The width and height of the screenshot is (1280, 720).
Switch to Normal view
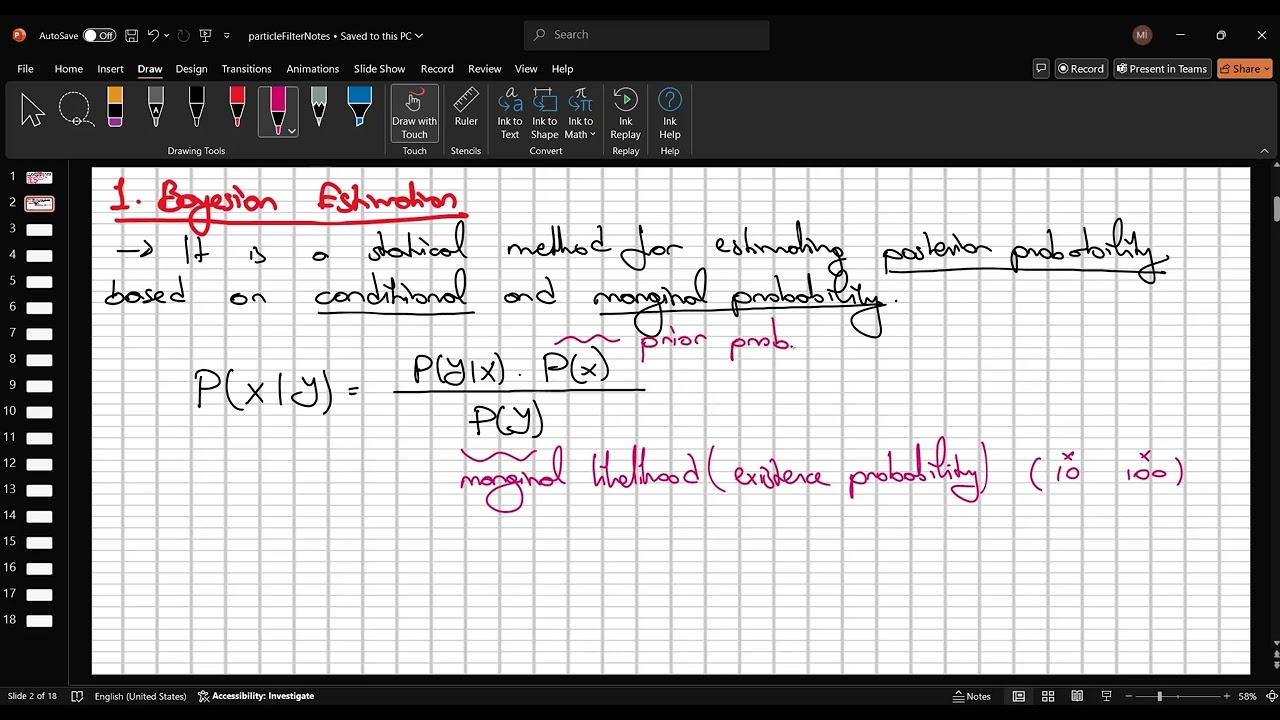(1018, 696)
